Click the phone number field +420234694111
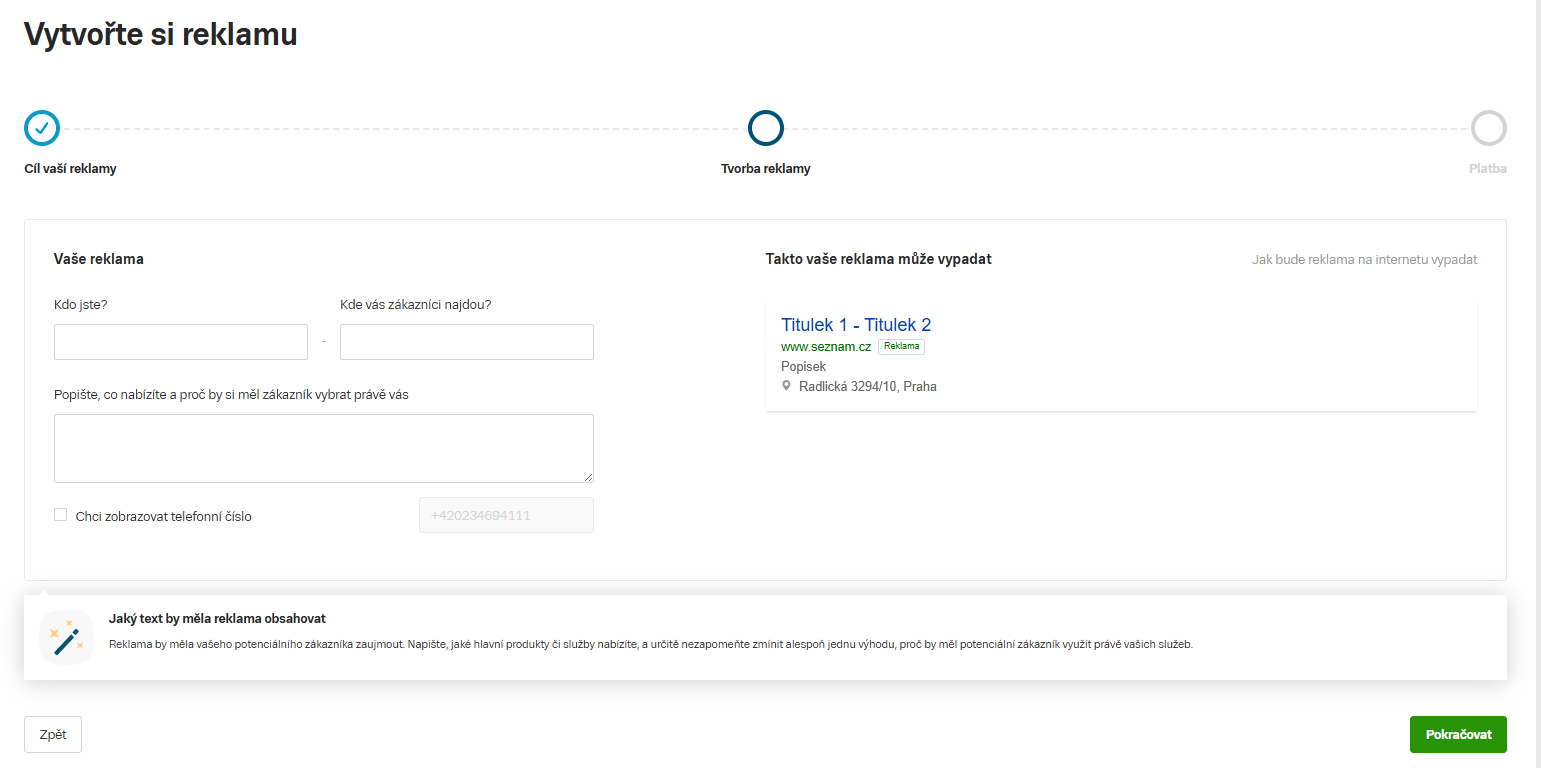This screenshot has width=1541, height=768. (x=506, y=515)
